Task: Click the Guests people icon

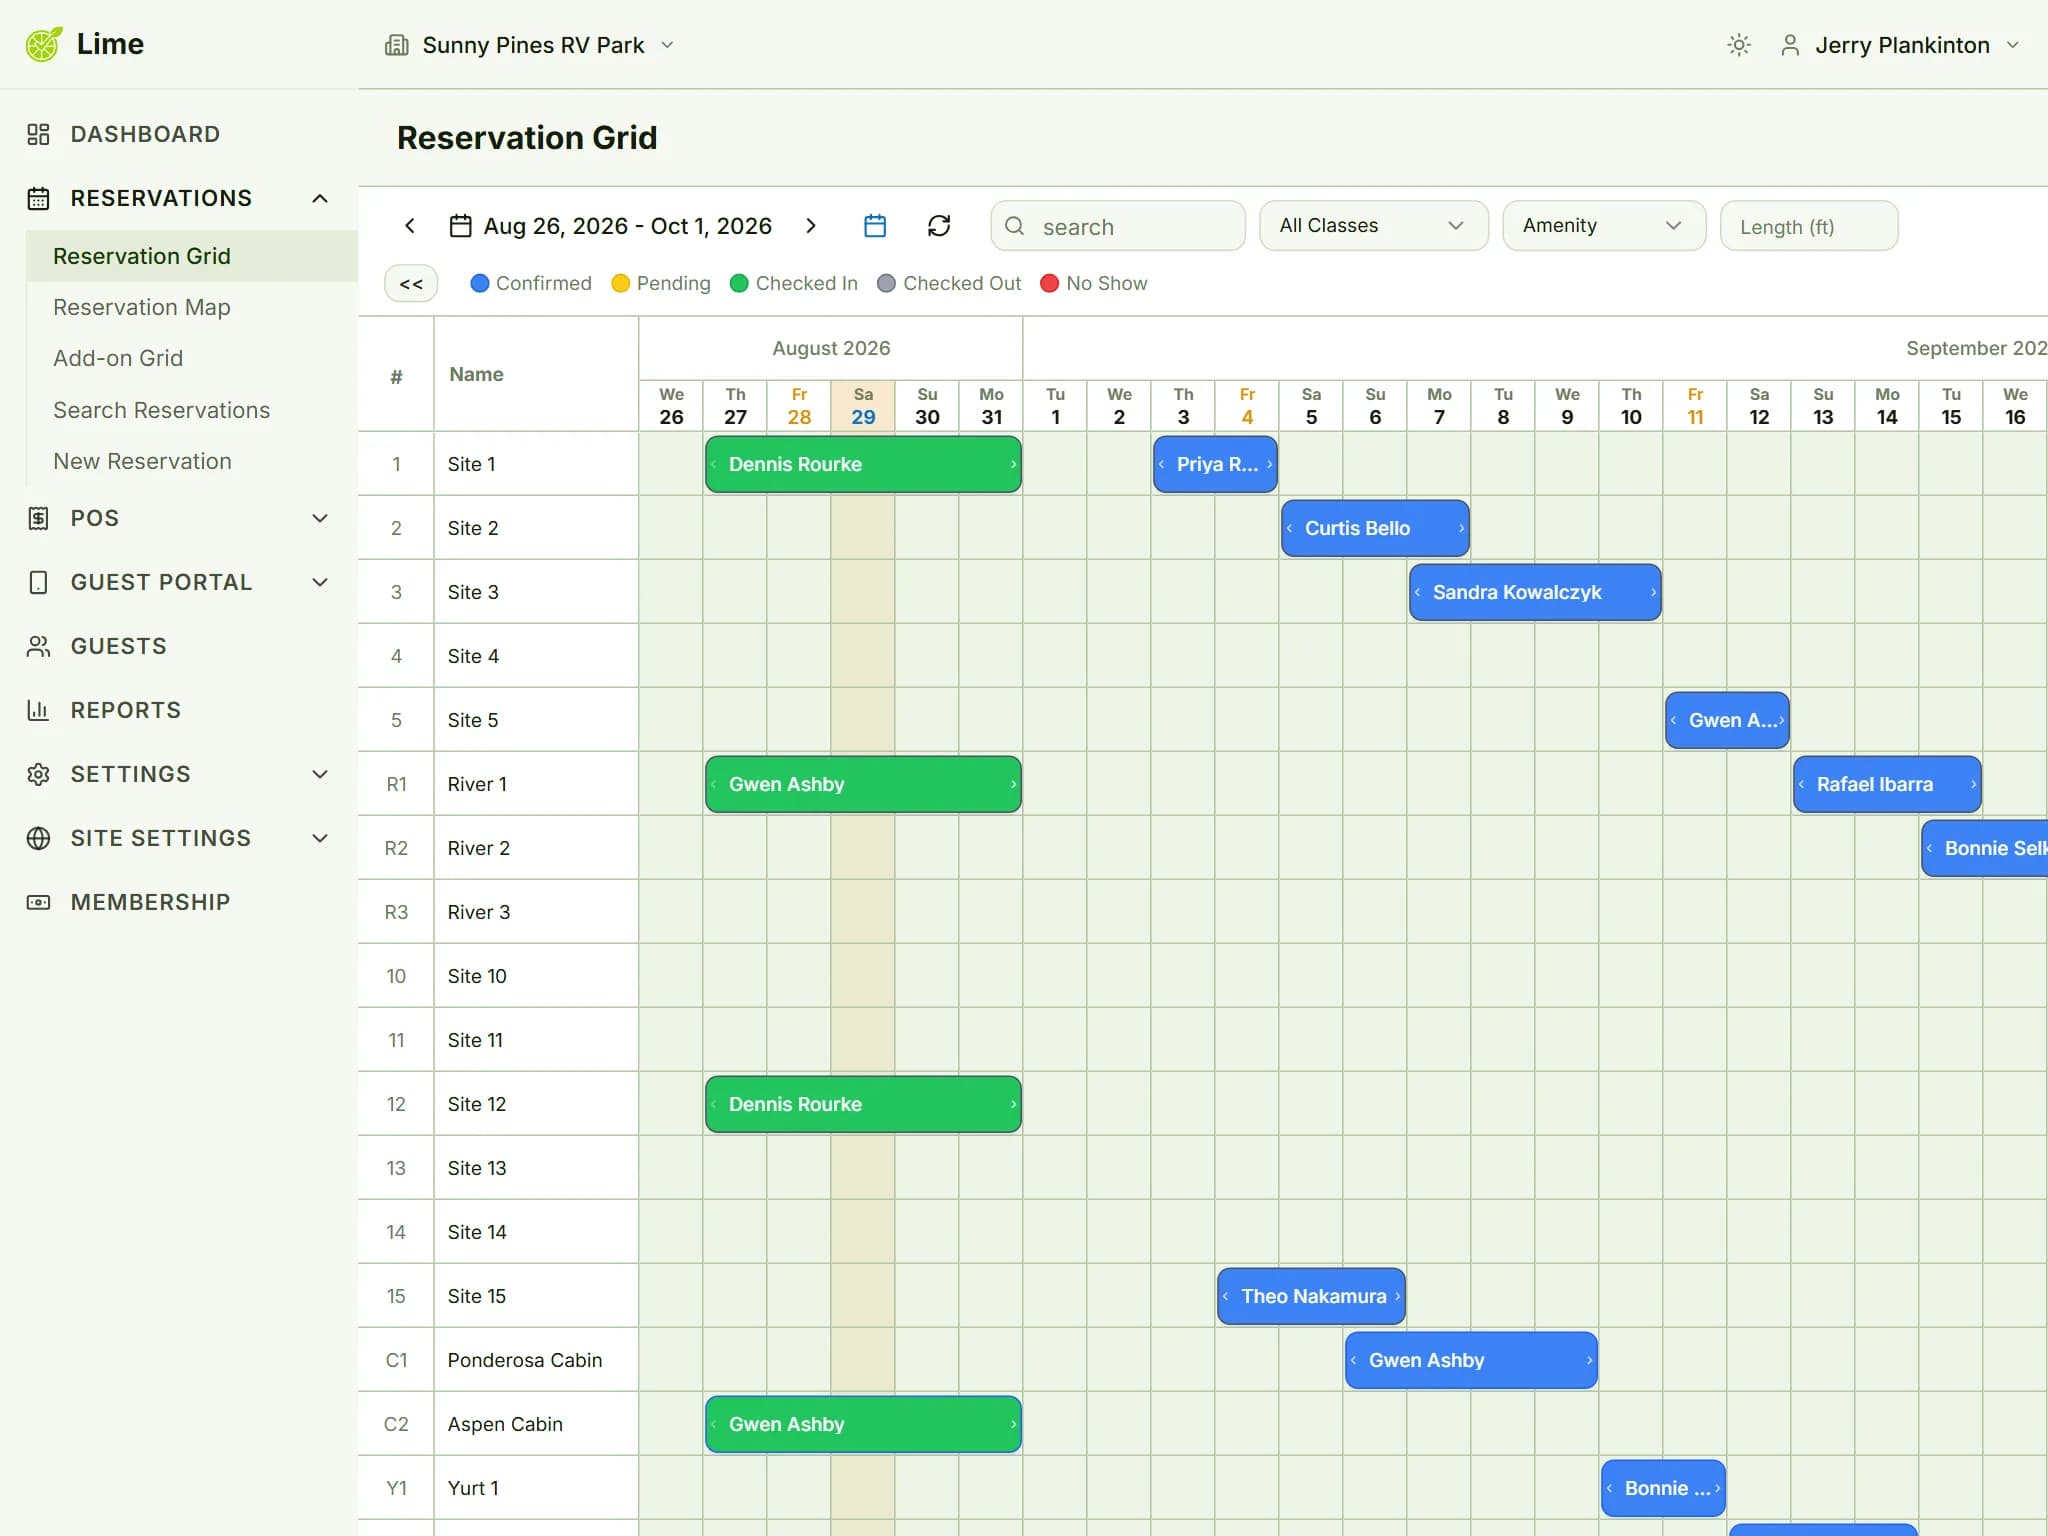Action: click(x=38, y=646)
